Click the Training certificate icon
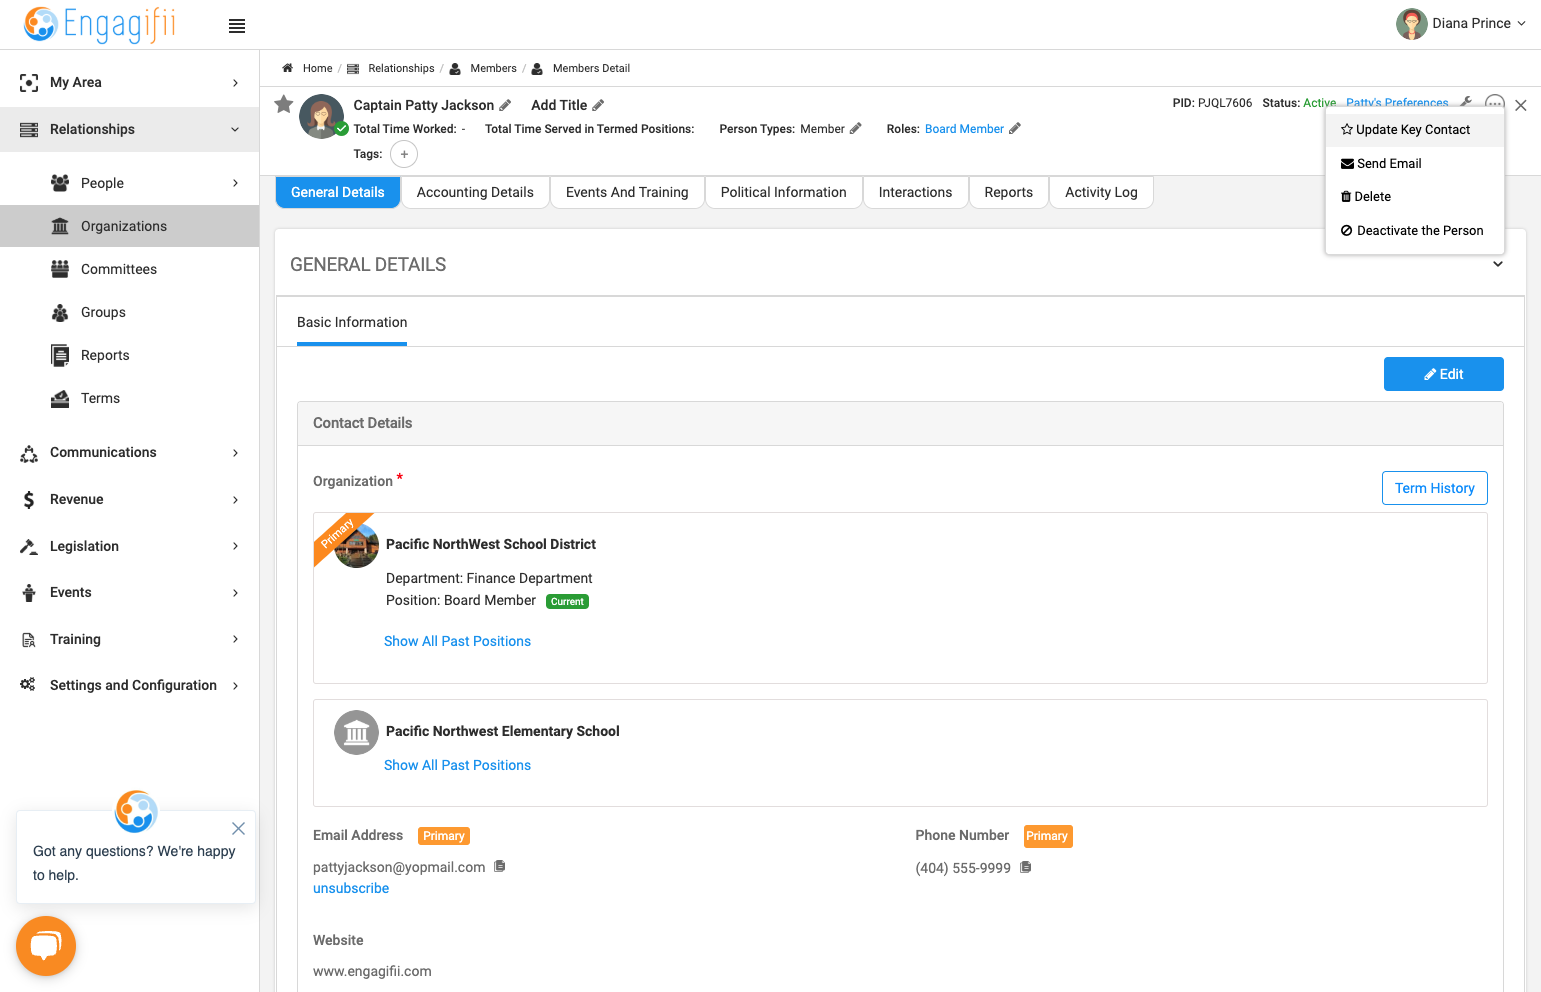The image size is (1541, 992). pos(29,640)
